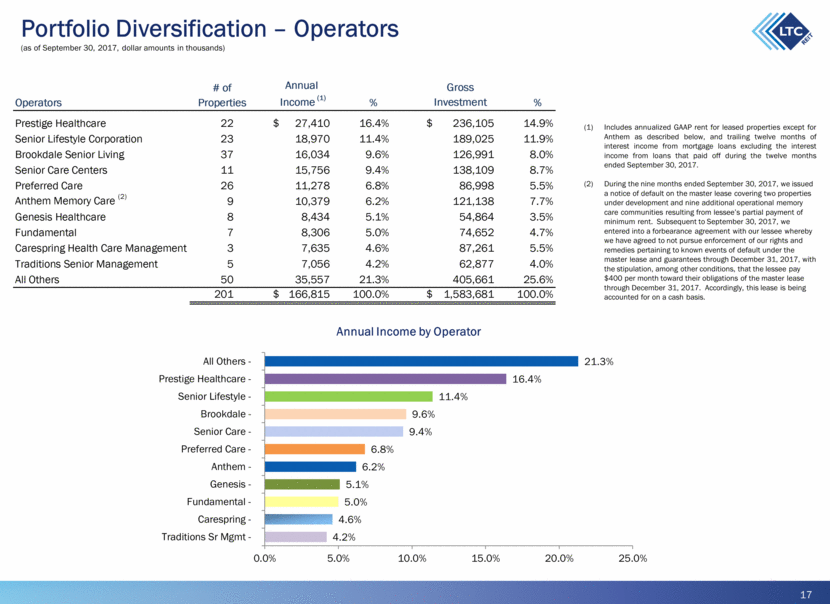Select the "Traditions Senior Management" operator name
830x604 pixels.
pyautogui.click(x=86, y=264)
